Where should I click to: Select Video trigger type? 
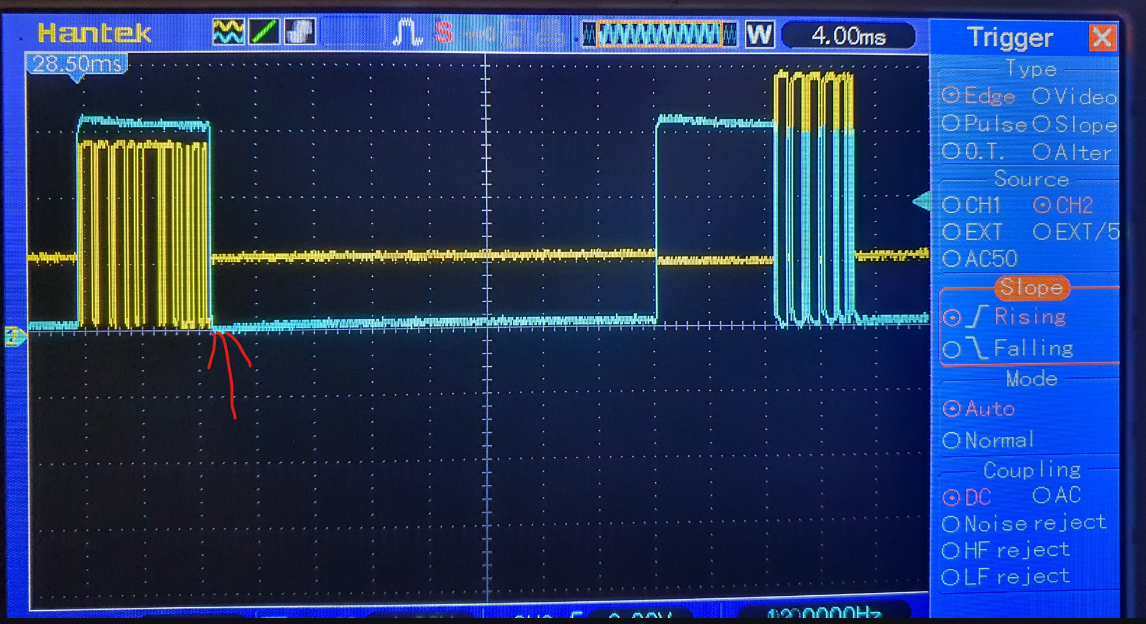pos(1074,96)
